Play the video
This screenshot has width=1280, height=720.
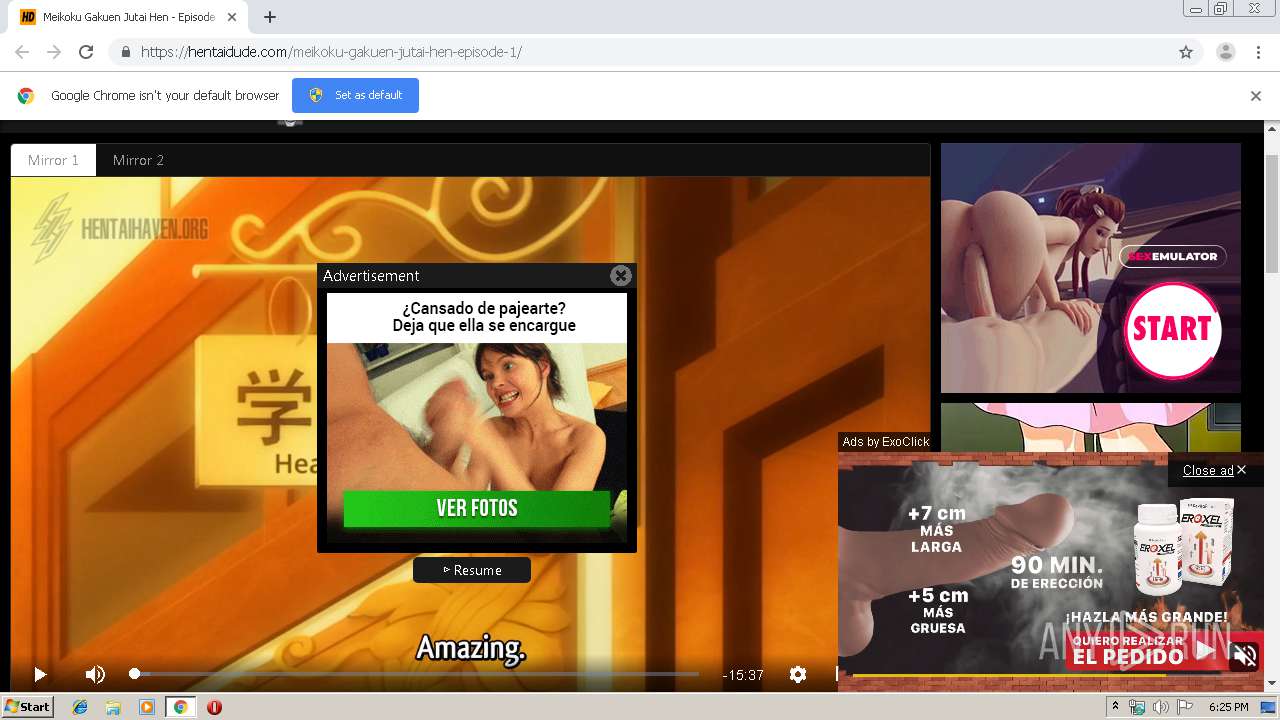pyautogui.click(x=40, y=675)
